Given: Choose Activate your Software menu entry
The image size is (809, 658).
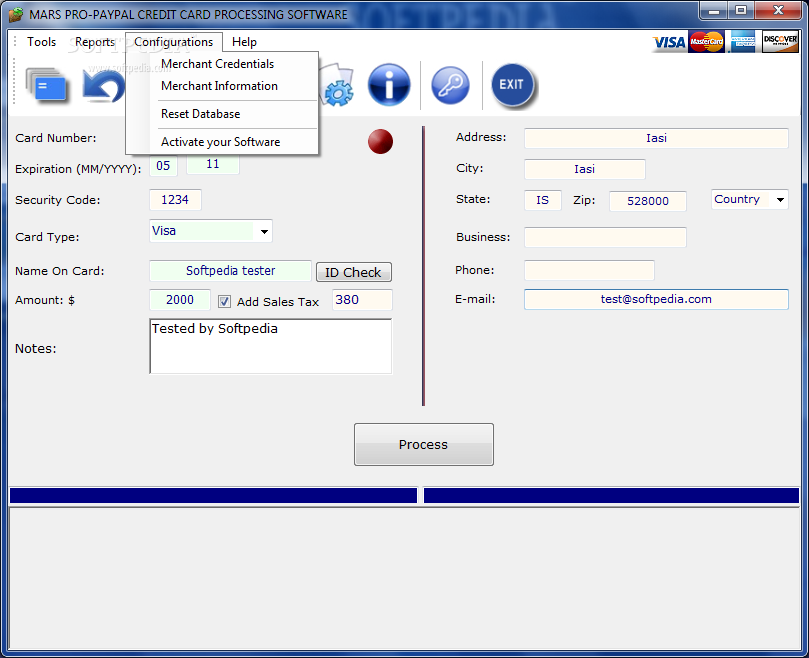Looking at the screenshot, I should [x=222, y=142].
